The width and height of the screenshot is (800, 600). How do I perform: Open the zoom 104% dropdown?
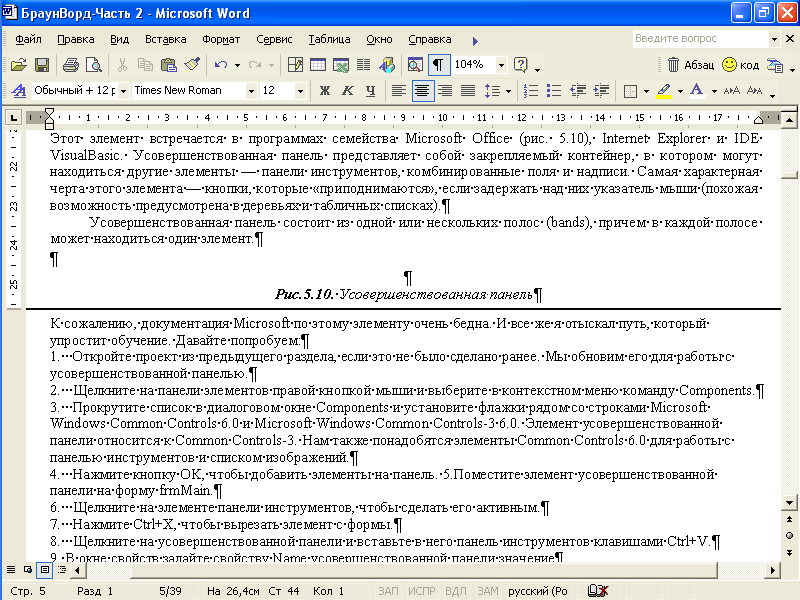point(502,65)
